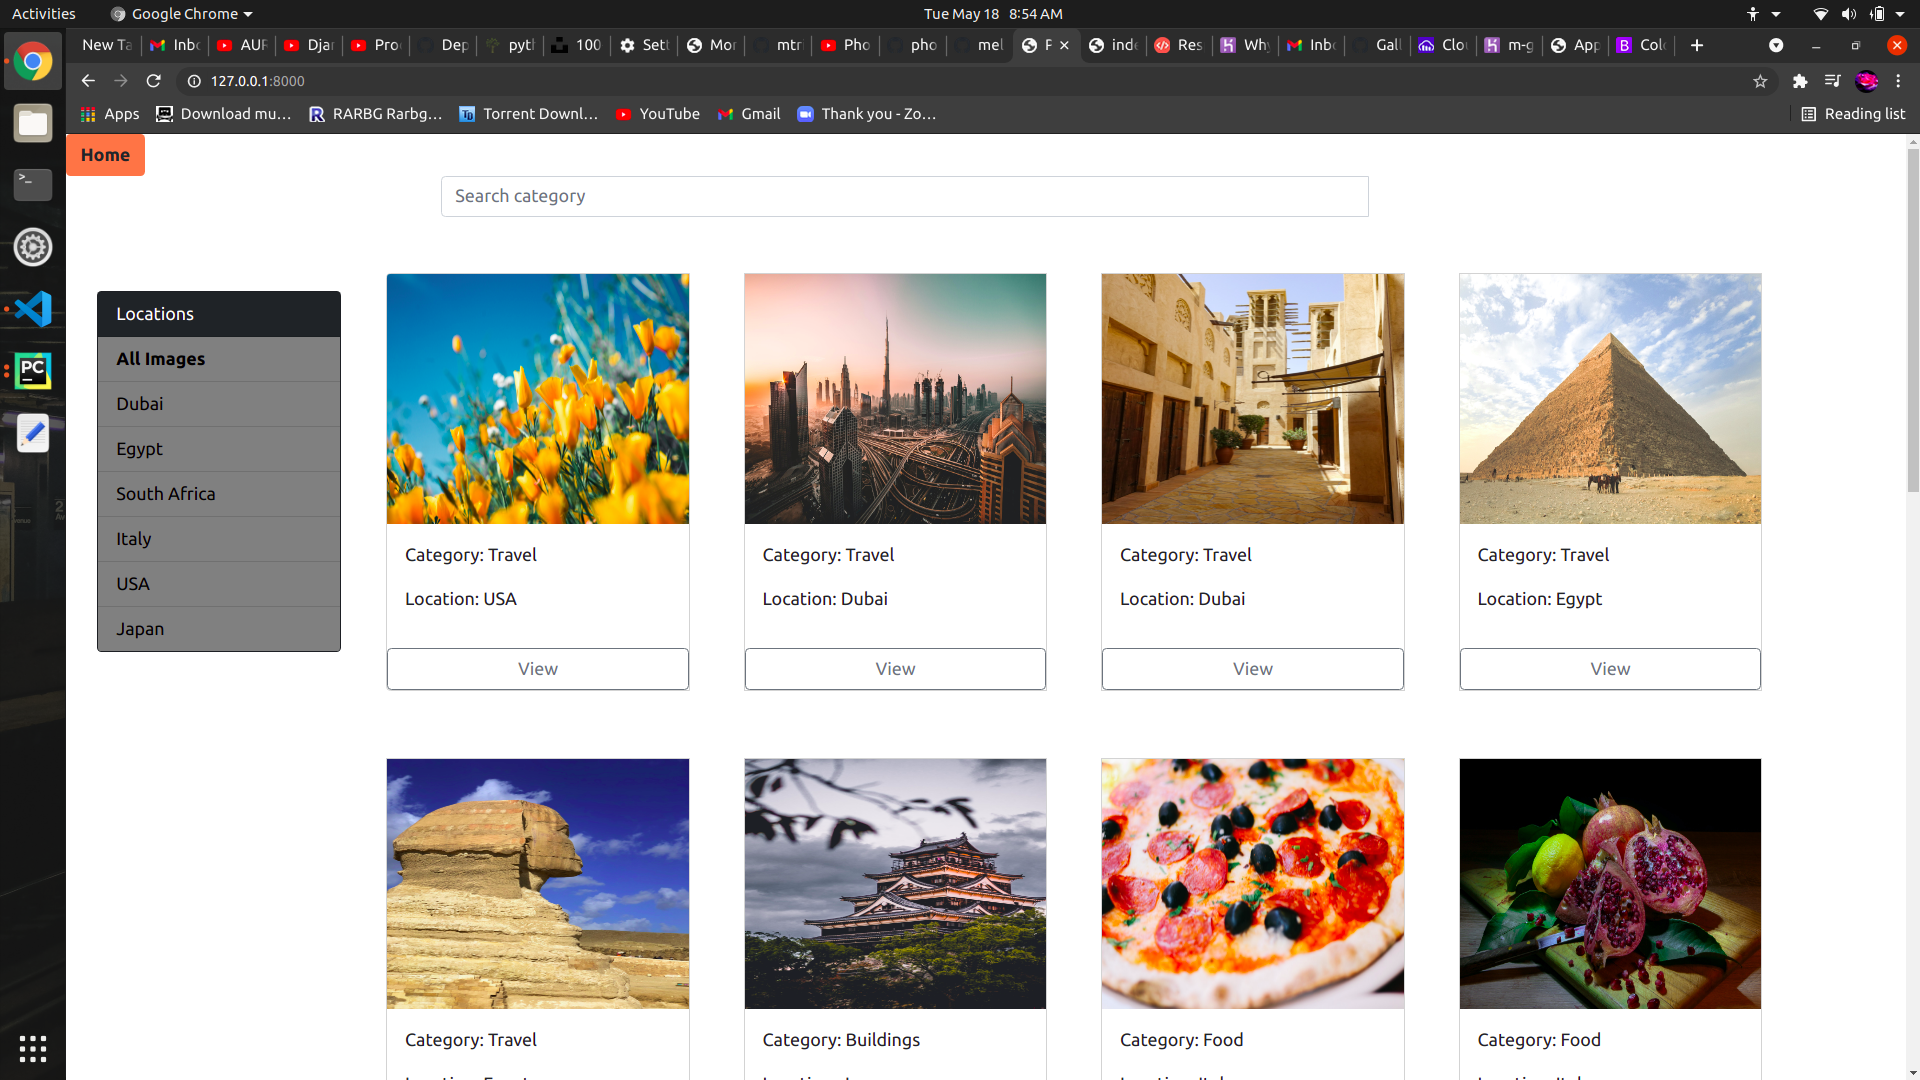This screenshot has height=1080, width=1920.
Task: Open Chrome profile avatar
Action: coord(1866,81)
